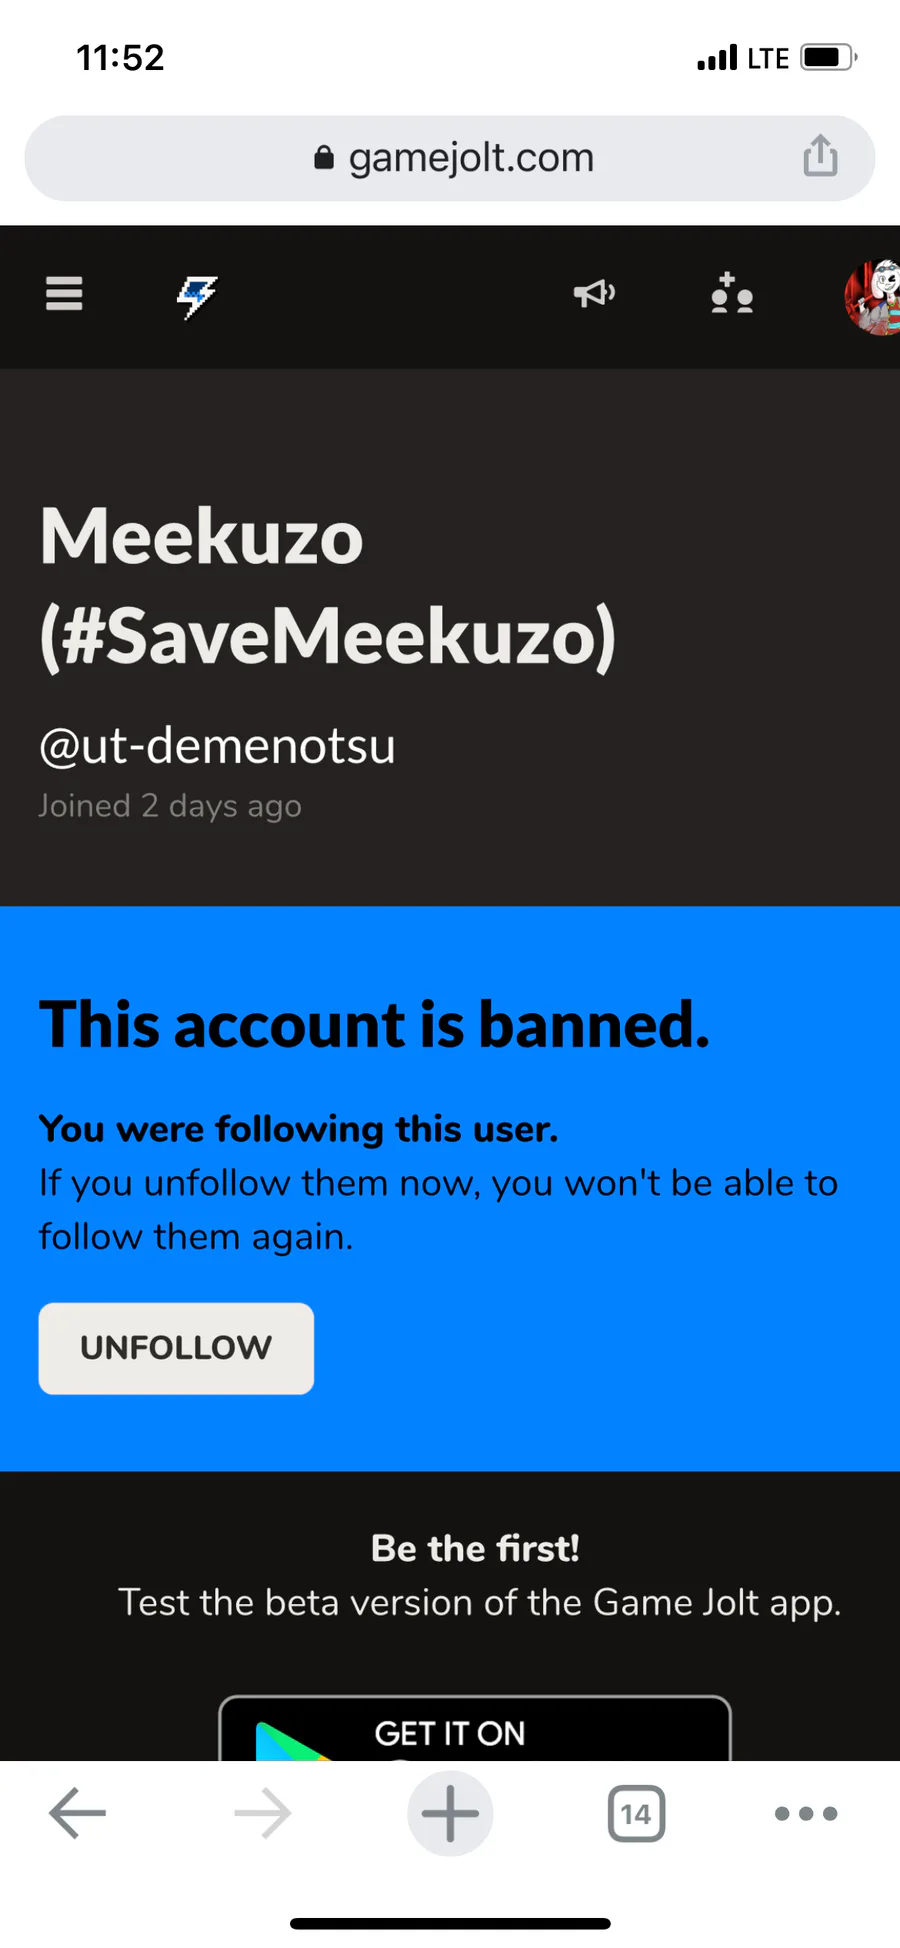Open the hamburger menu
This screenshot has height=1948, width=900.
pos(64,294)
